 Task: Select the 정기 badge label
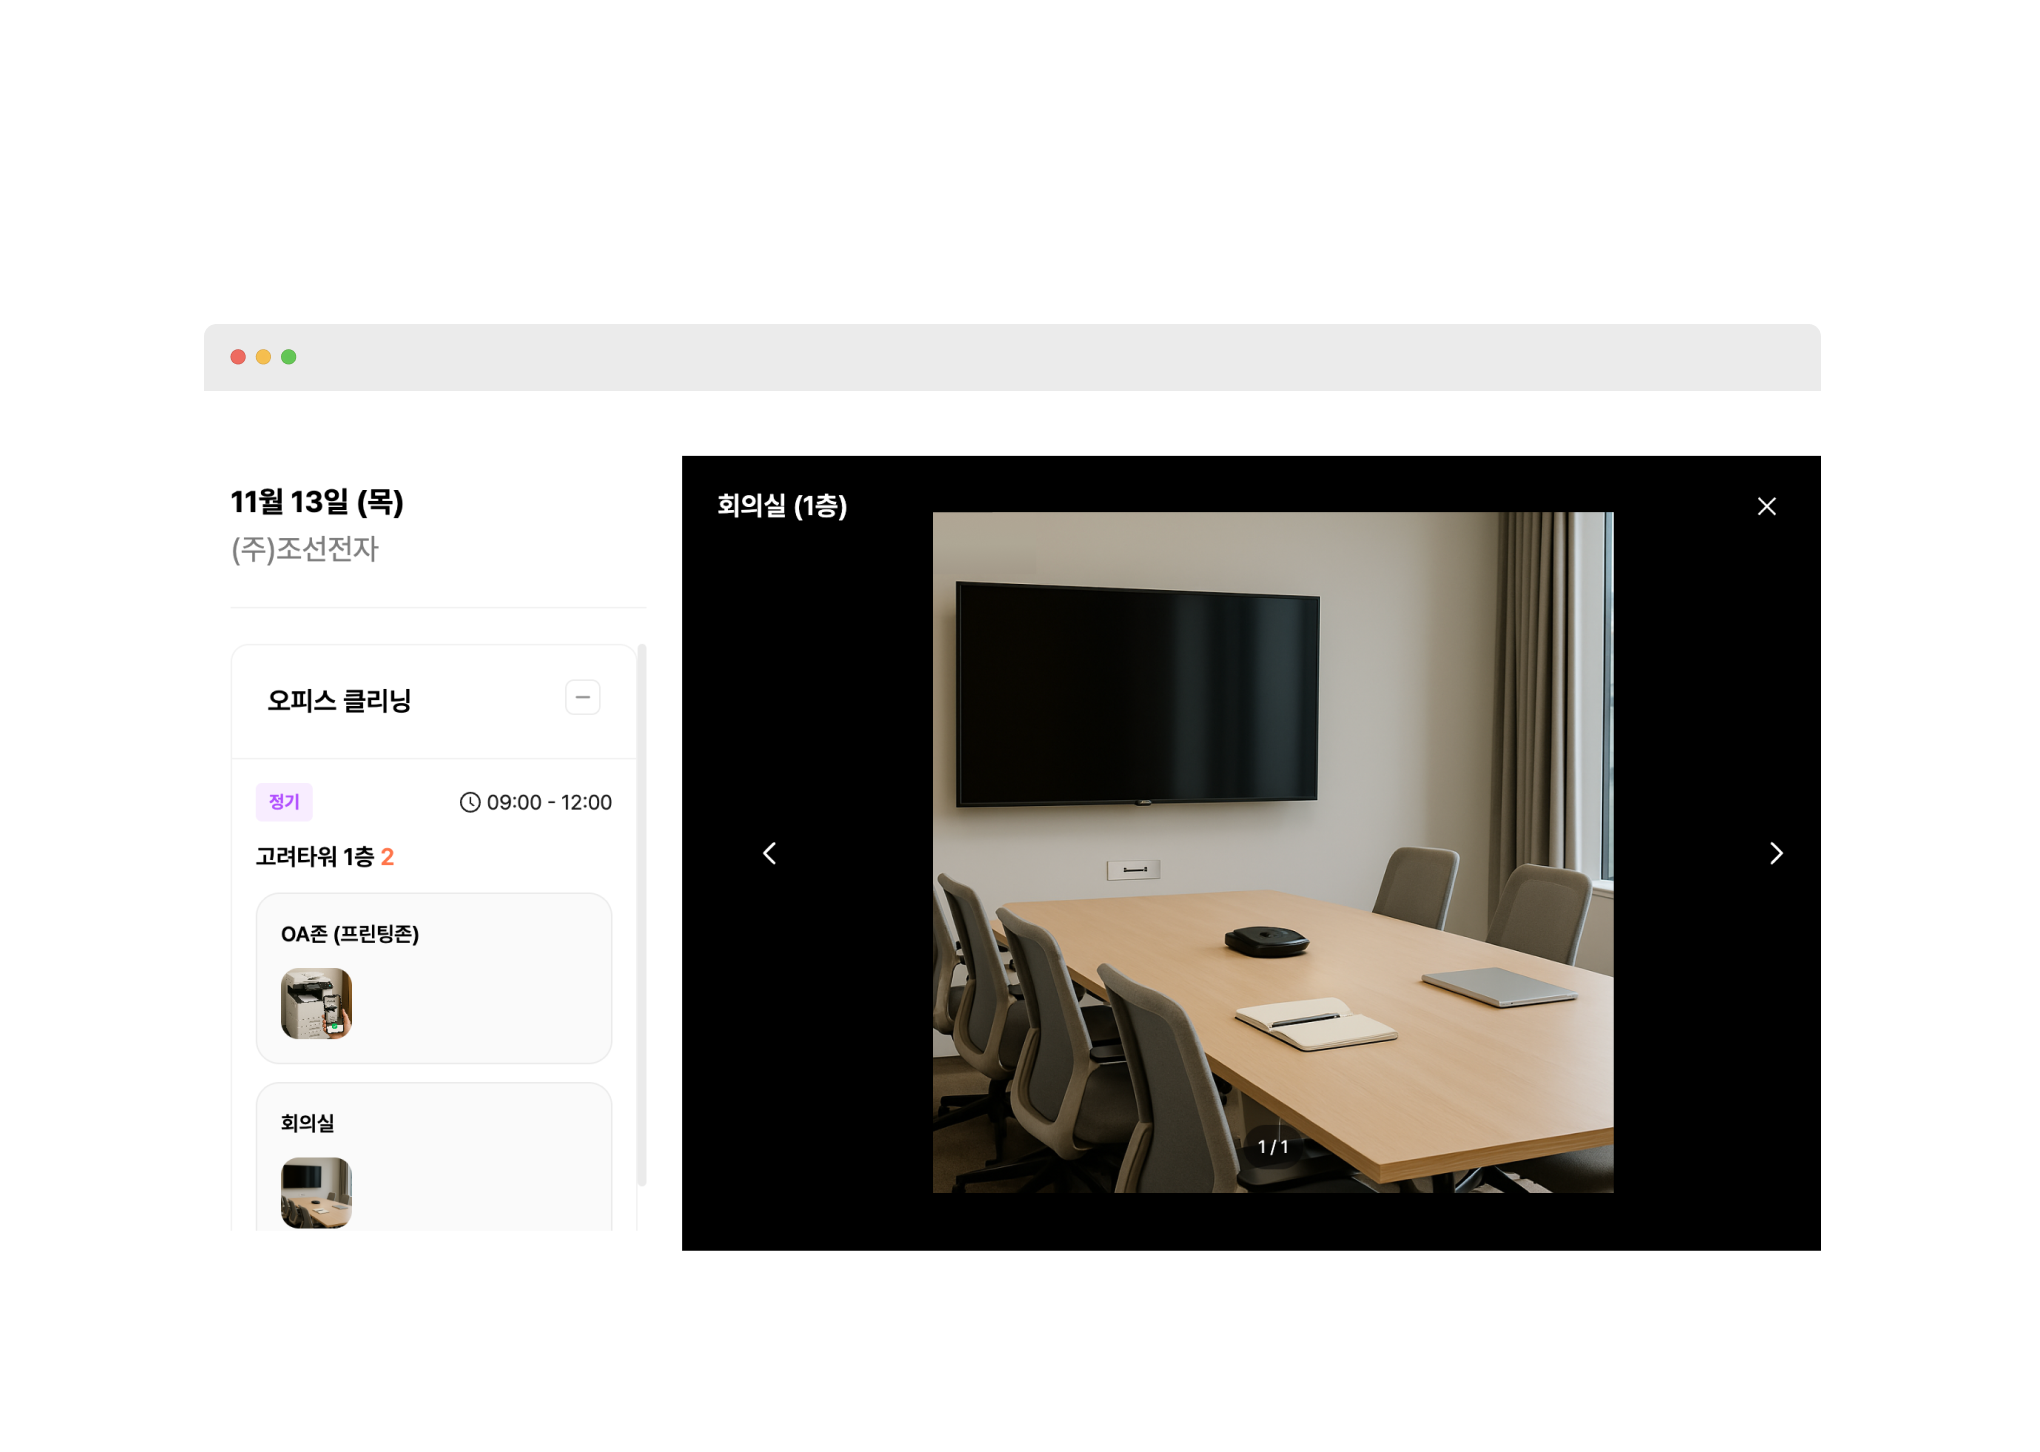(x=284, y=802)
